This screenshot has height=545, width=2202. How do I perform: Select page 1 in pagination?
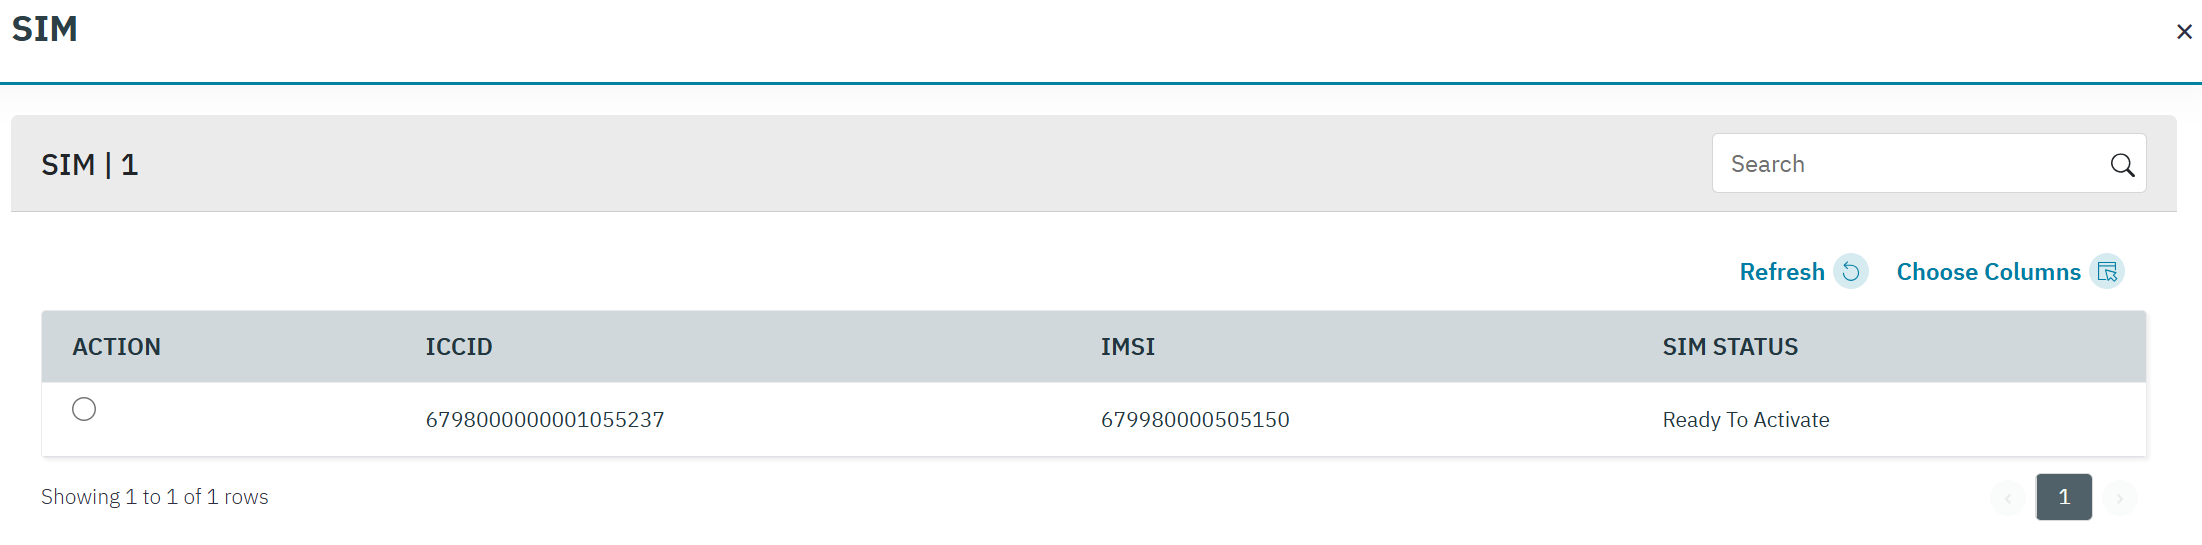[x=2063, y=497]
